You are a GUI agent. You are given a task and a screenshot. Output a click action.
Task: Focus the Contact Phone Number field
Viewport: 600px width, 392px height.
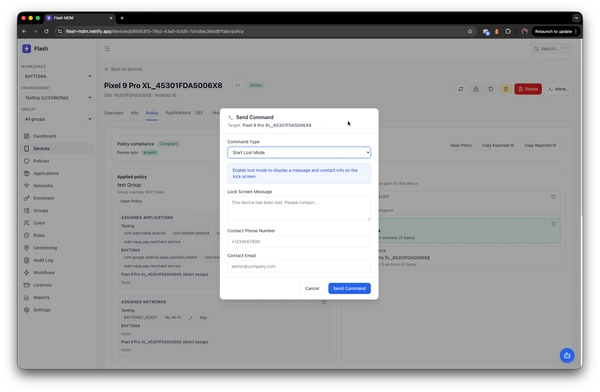click(299, 242)
